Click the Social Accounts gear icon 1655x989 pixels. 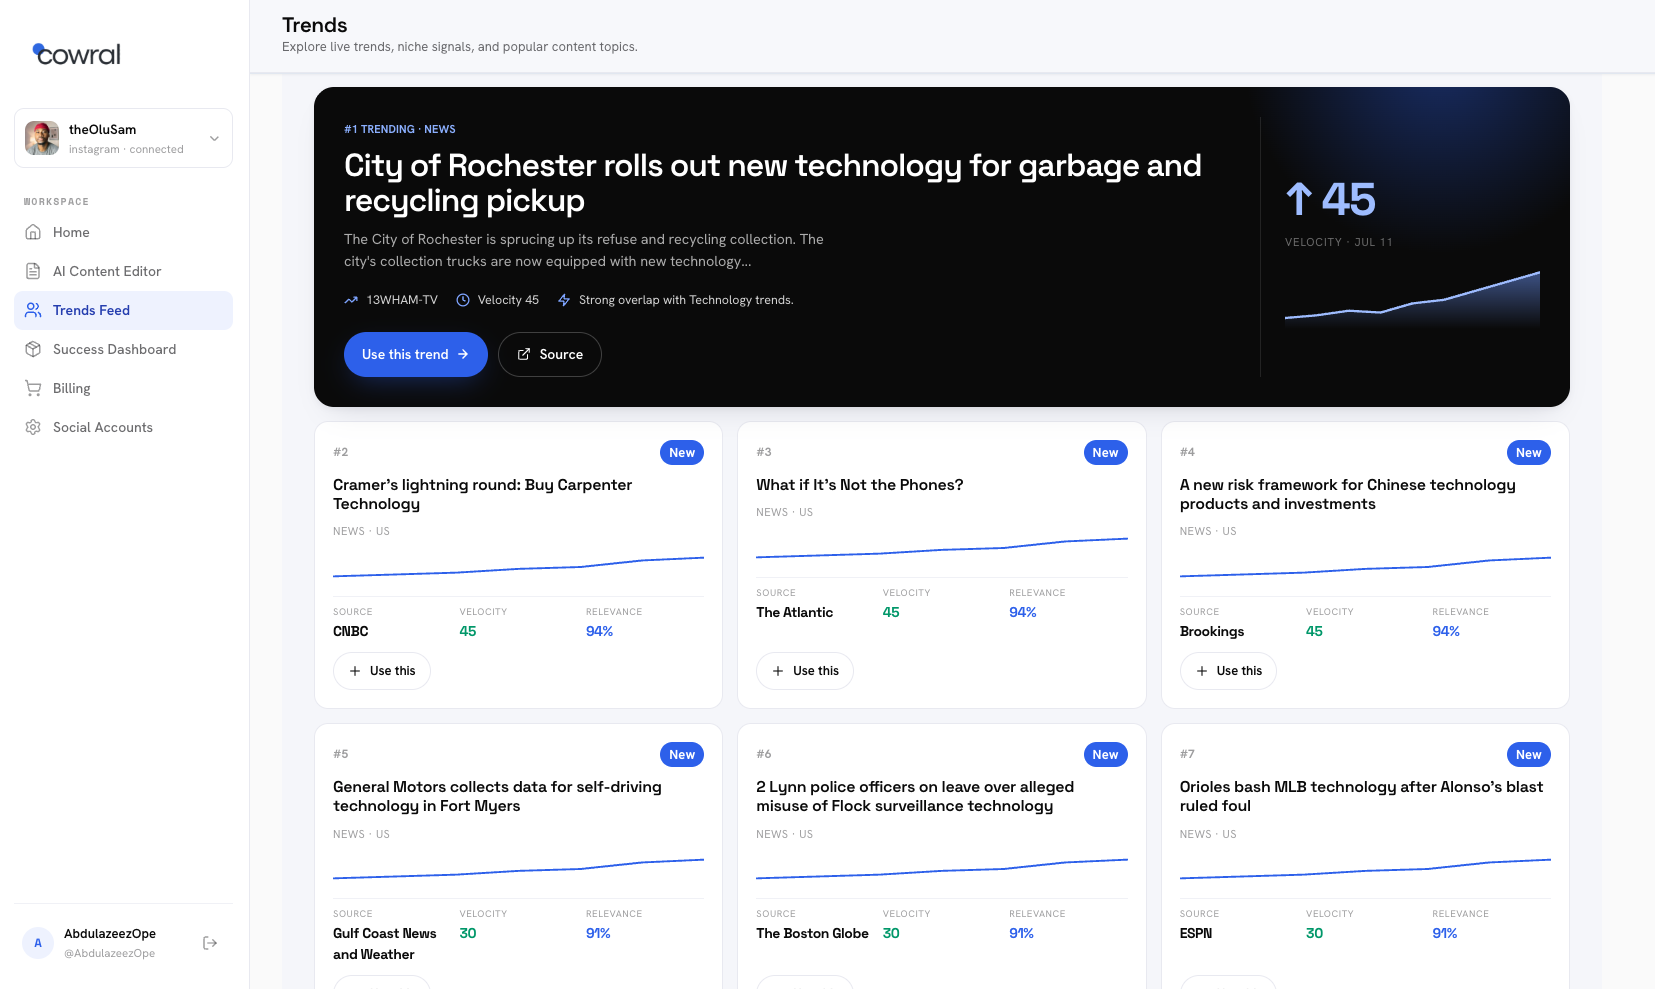coord(33,427)
